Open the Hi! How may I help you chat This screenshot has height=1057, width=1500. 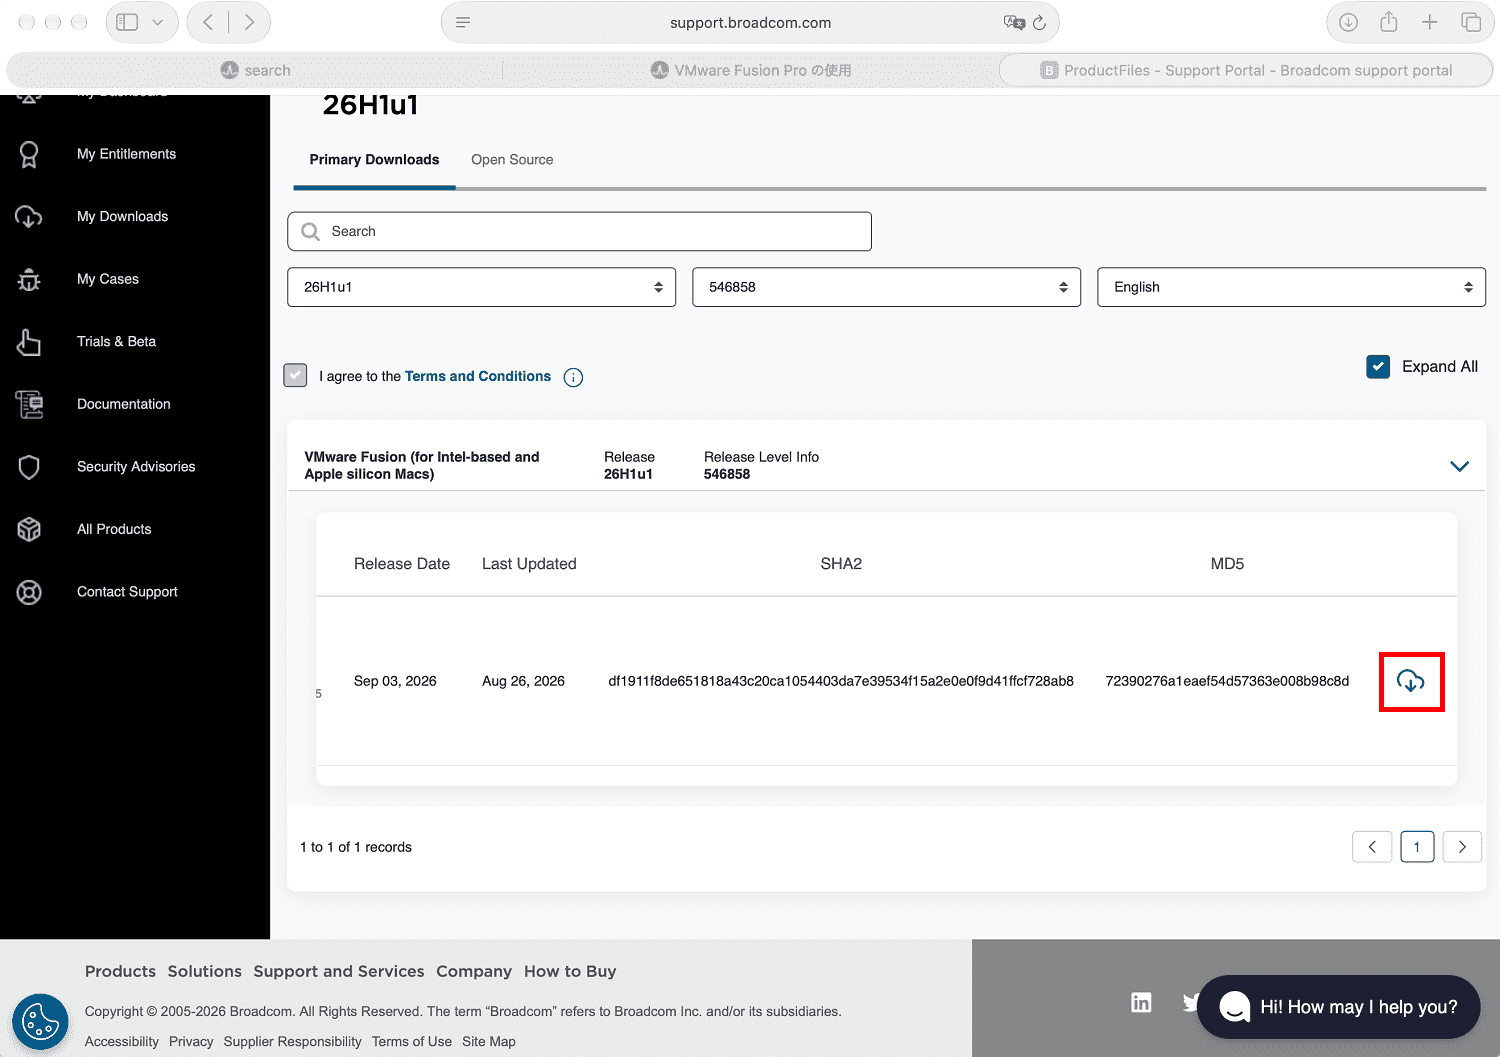1338,1007
